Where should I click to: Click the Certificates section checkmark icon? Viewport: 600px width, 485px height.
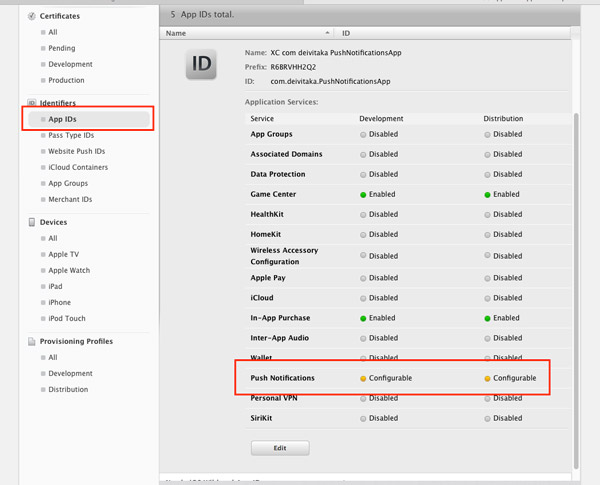[x=32, y=16]
